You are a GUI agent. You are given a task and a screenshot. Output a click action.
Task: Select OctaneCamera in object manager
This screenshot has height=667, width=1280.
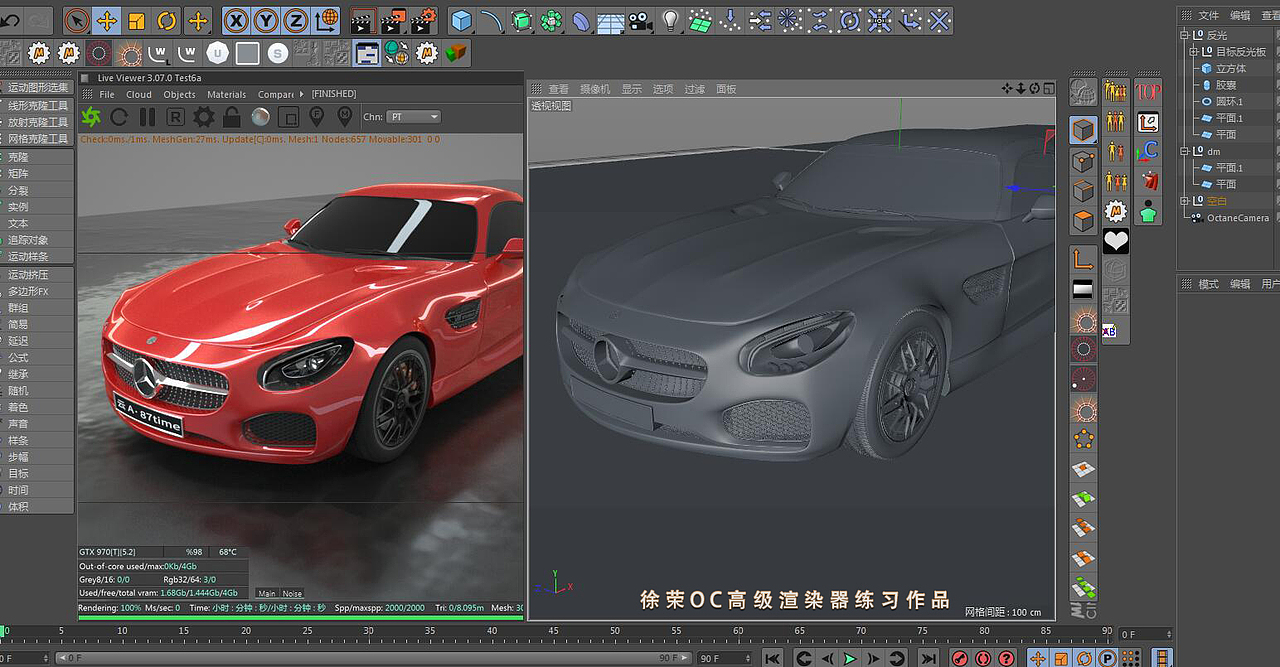(x=1238, y=217)
